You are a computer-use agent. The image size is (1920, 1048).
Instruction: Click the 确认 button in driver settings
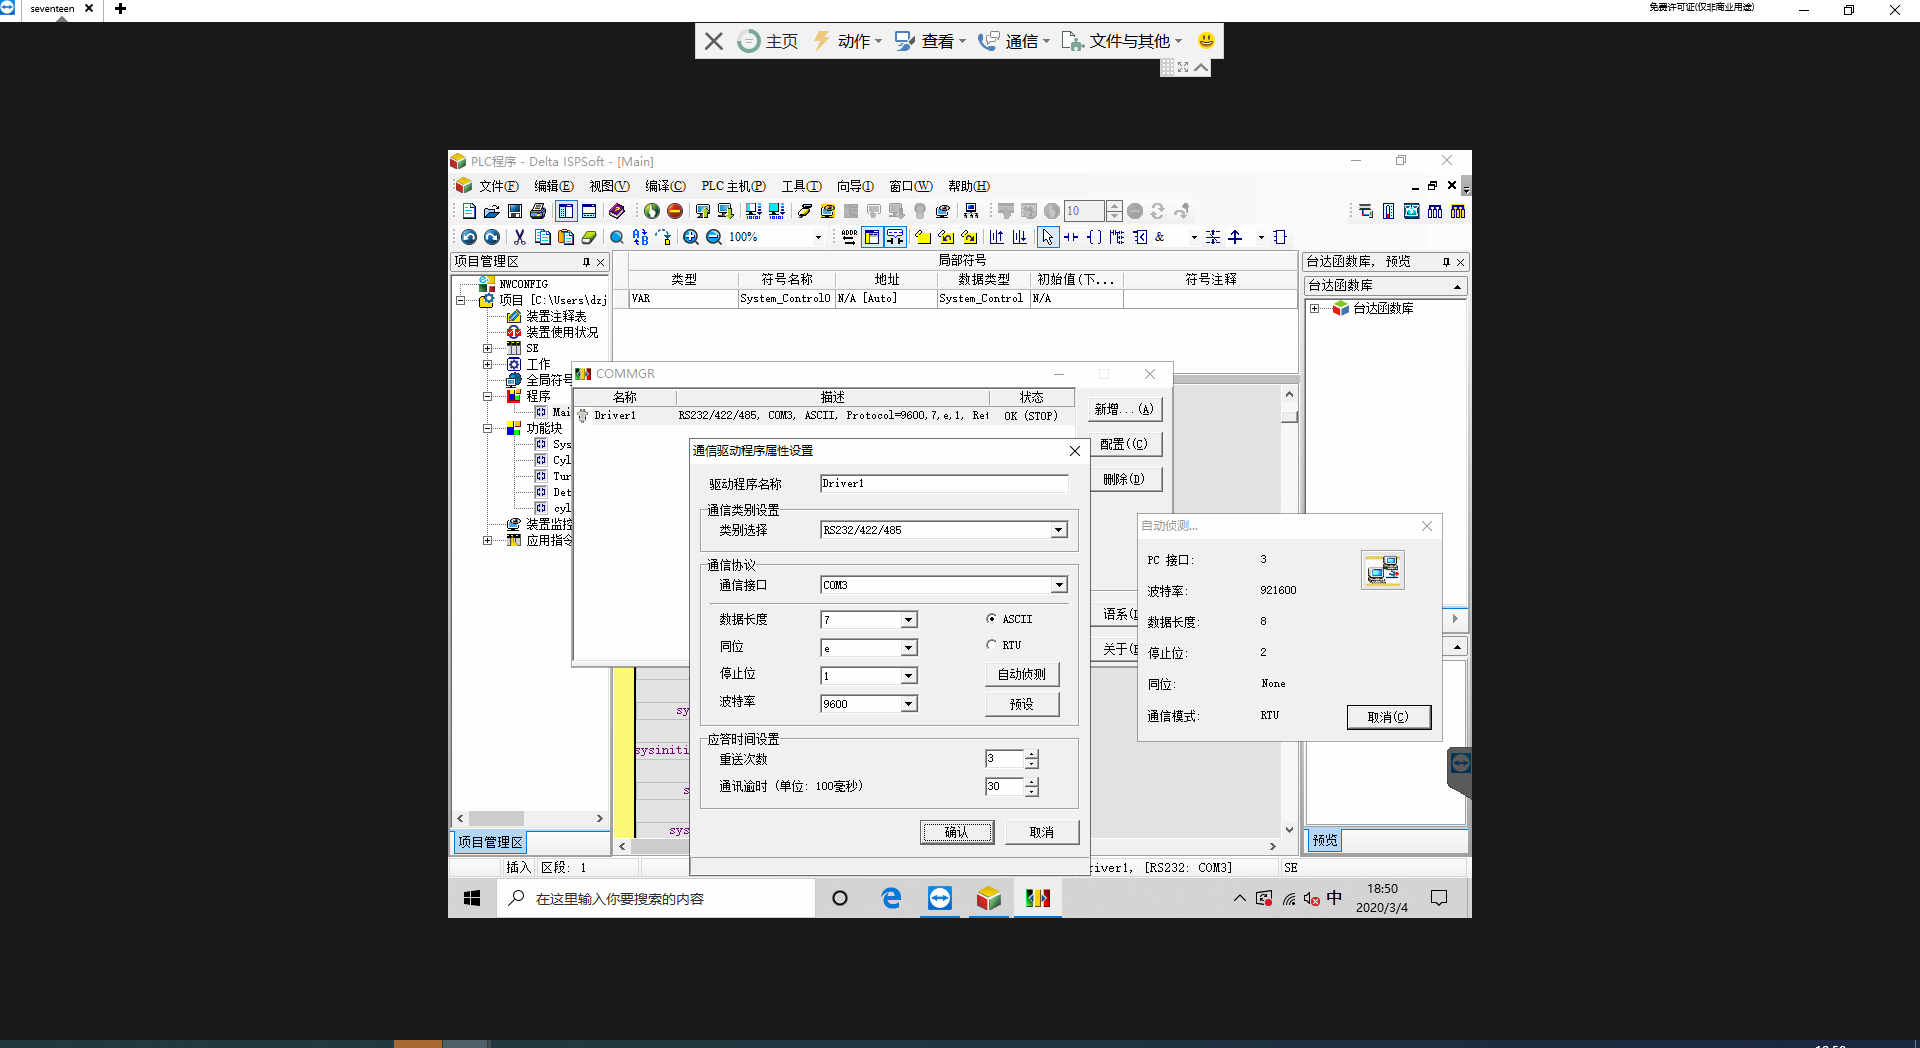tap(957, 832)
